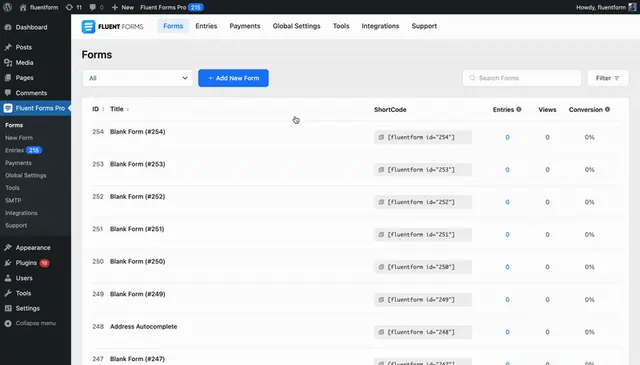Copy the shortcode for form 251
The image size is (640, 365).
click(381, 234)
